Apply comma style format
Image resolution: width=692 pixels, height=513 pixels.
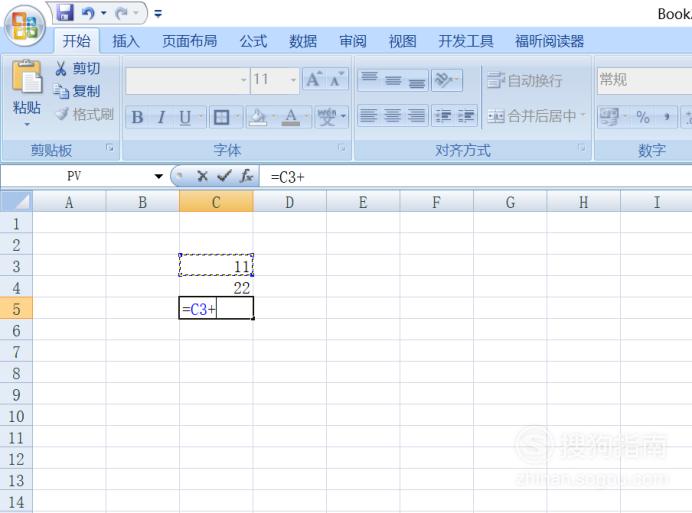[666, 117]
